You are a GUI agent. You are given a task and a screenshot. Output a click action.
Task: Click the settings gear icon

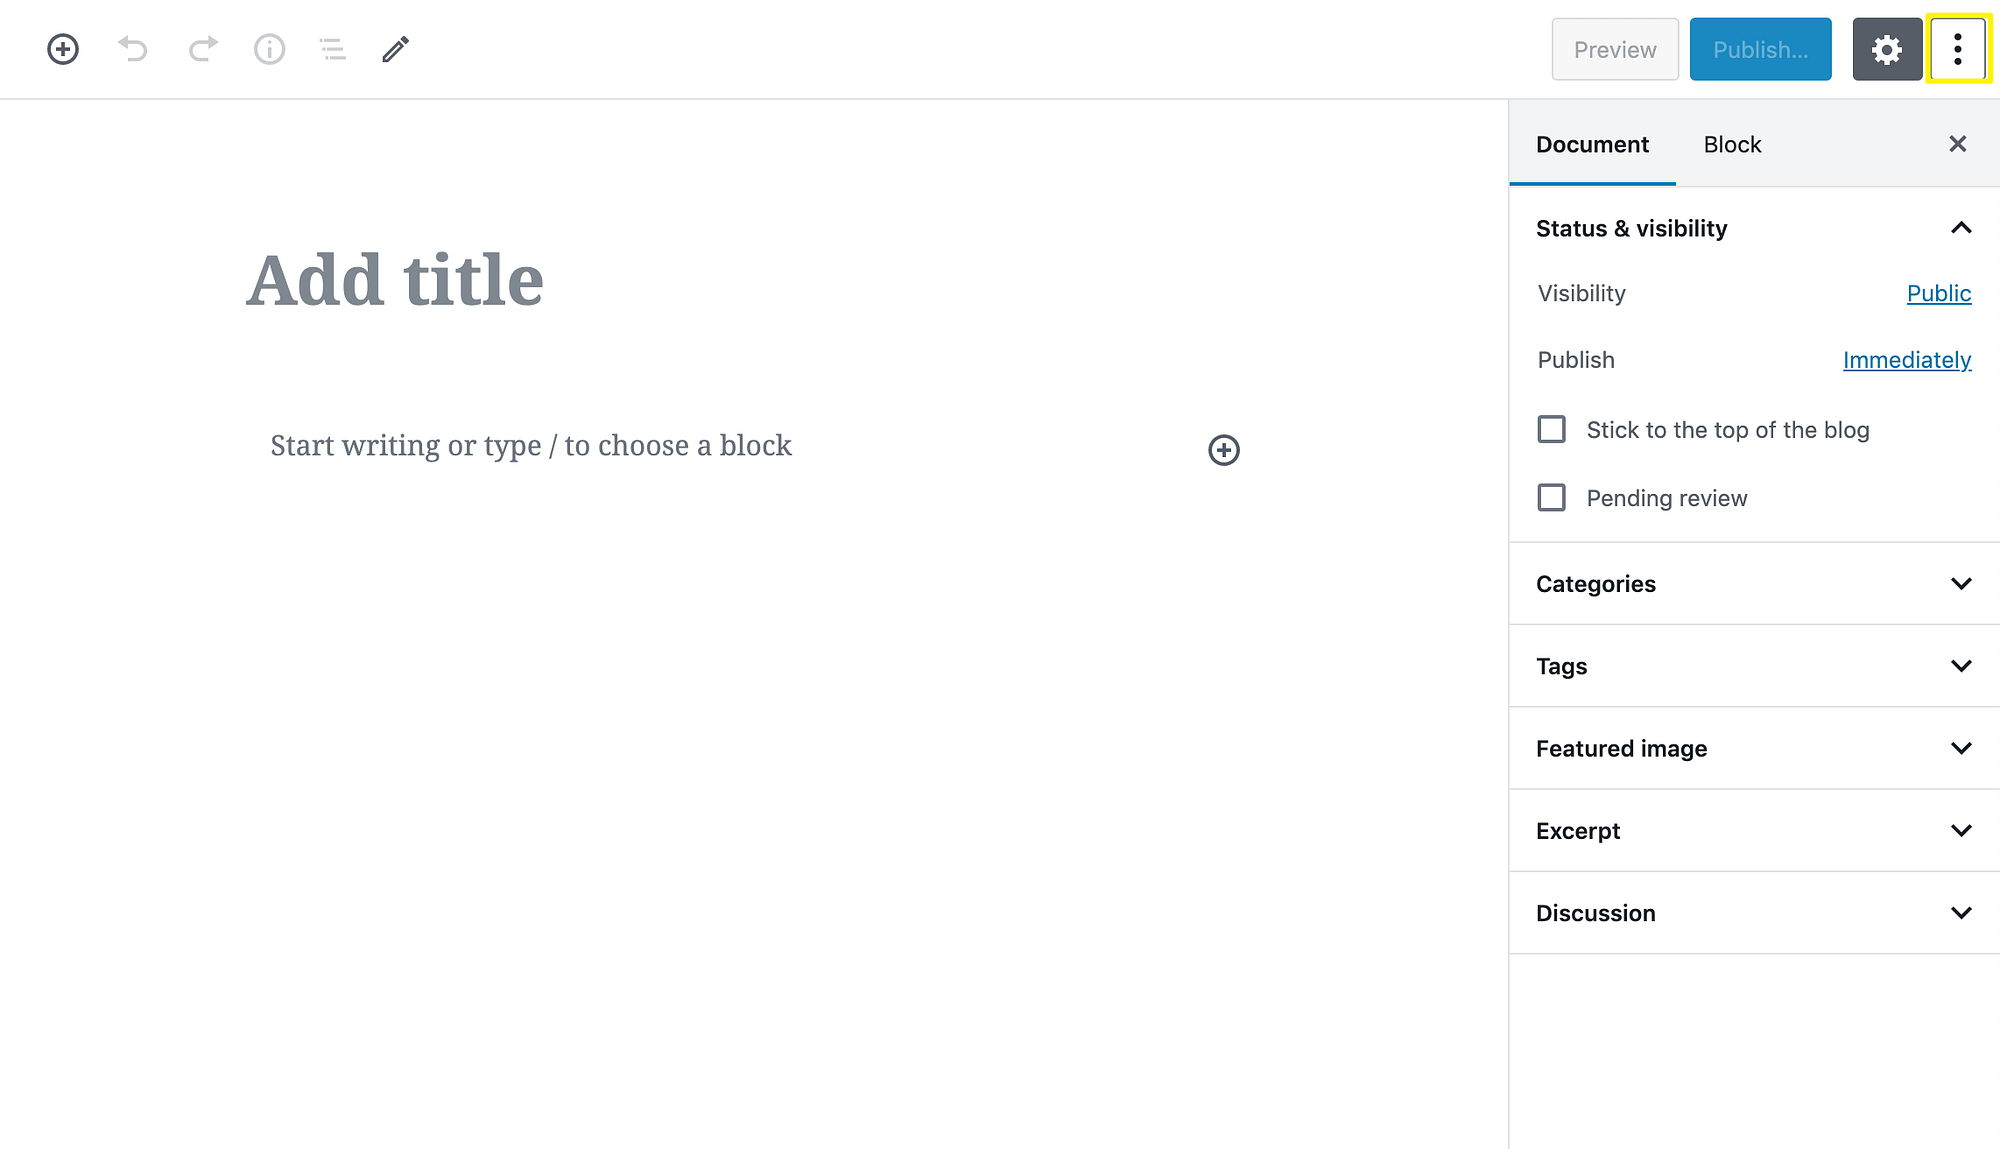click(x=1887, y=48)
